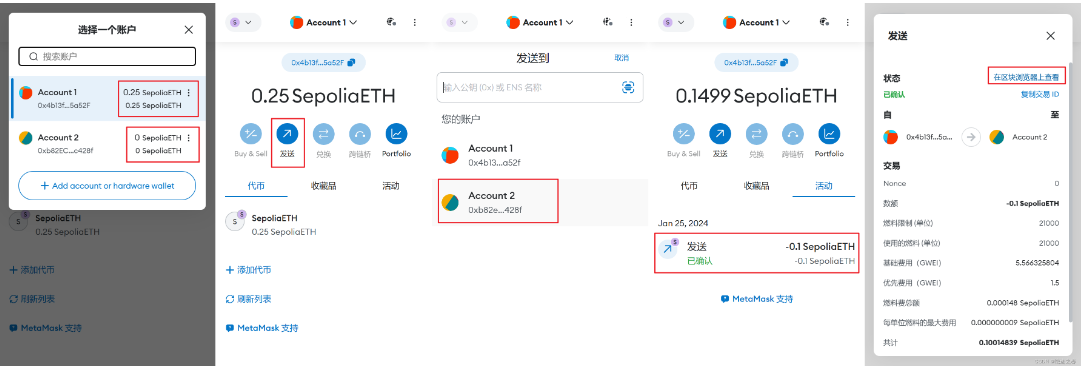
Task: Open network dropdown in 0.1499 SepoliaETH view
Action: tap(676, 22)
